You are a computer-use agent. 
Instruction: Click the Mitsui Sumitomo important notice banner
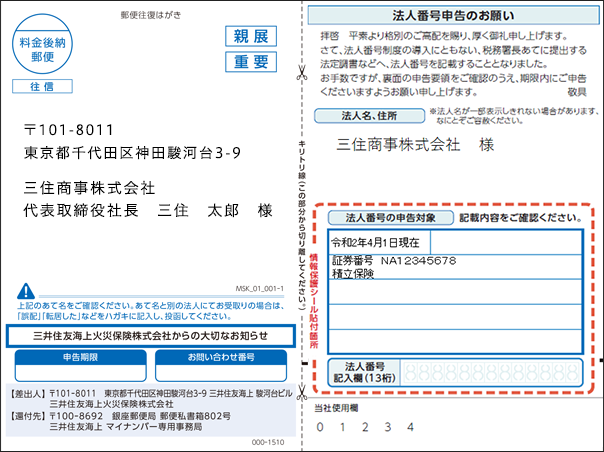click(x=150, y=335)
